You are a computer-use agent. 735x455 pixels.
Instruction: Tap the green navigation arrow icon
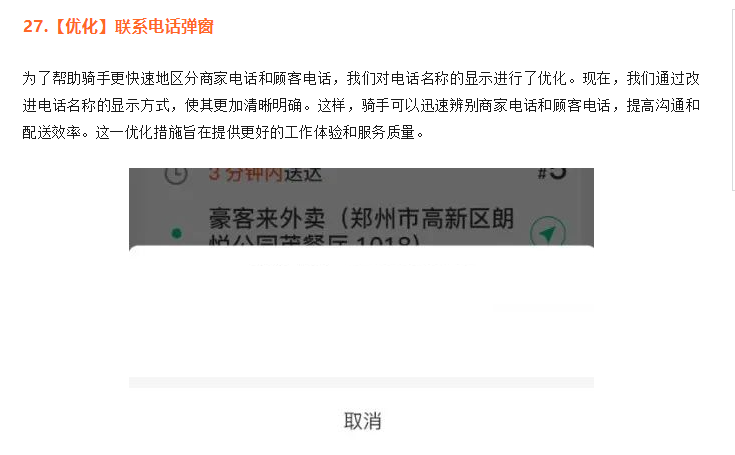point(548,232)
